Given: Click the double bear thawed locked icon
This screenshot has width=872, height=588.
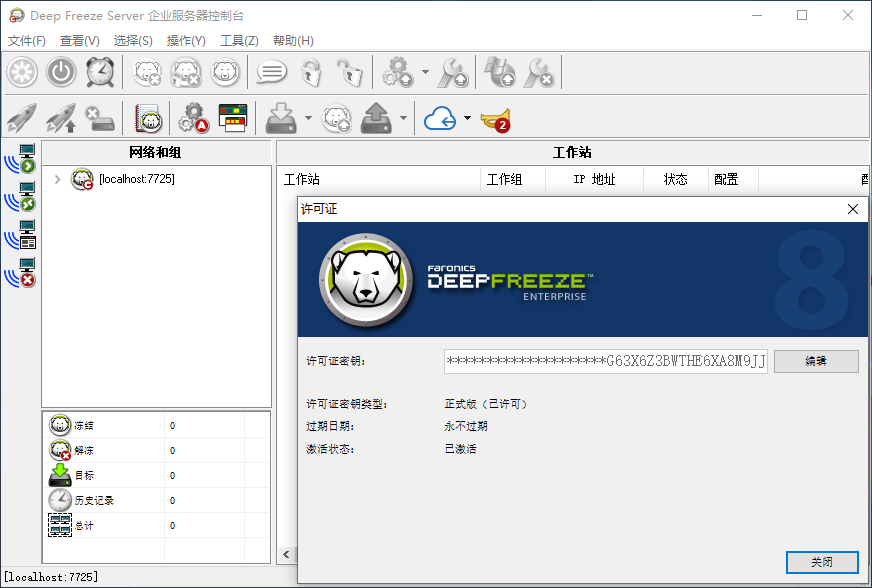Looking at the screenshot, I should pyautogui.click(x=186, y=72).
